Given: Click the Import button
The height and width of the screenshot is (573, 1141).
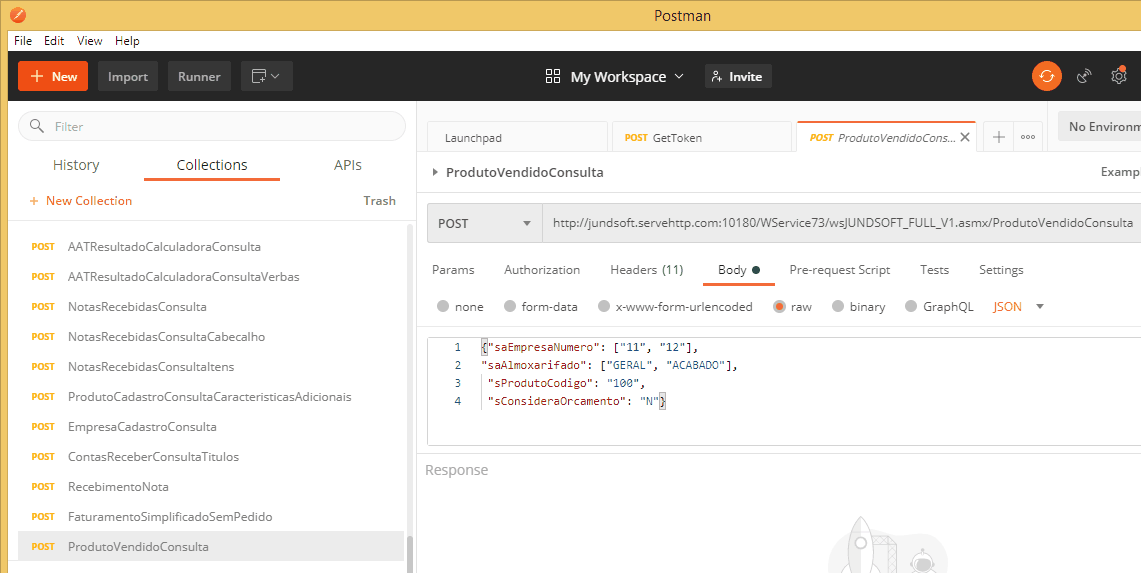Looking at the screenshot, I should (x=128, y=76).
